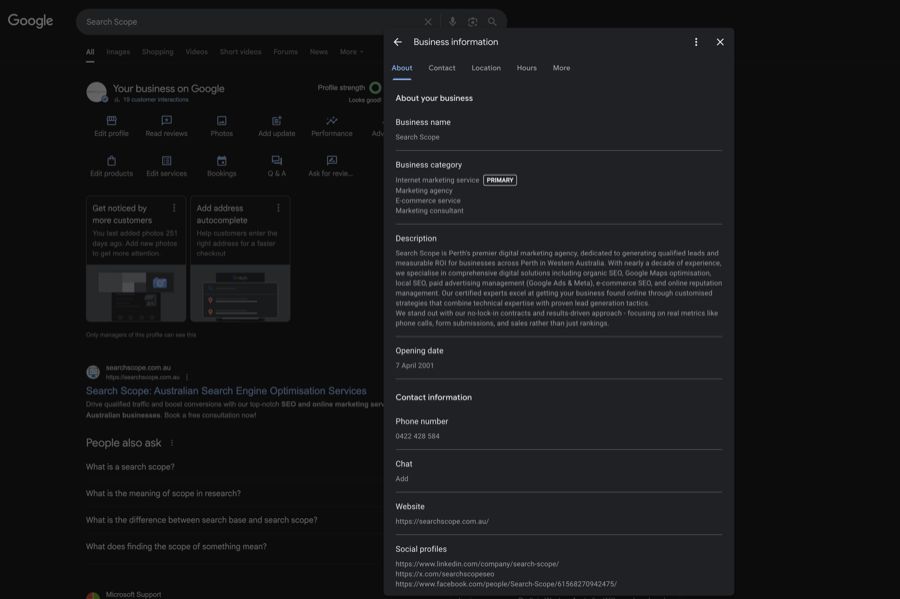Click the Edit products icon

coord(111,161)
